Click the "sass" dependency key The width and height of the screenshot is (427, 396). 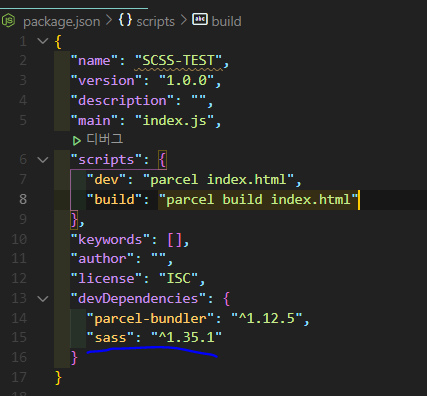click(110, 338)
